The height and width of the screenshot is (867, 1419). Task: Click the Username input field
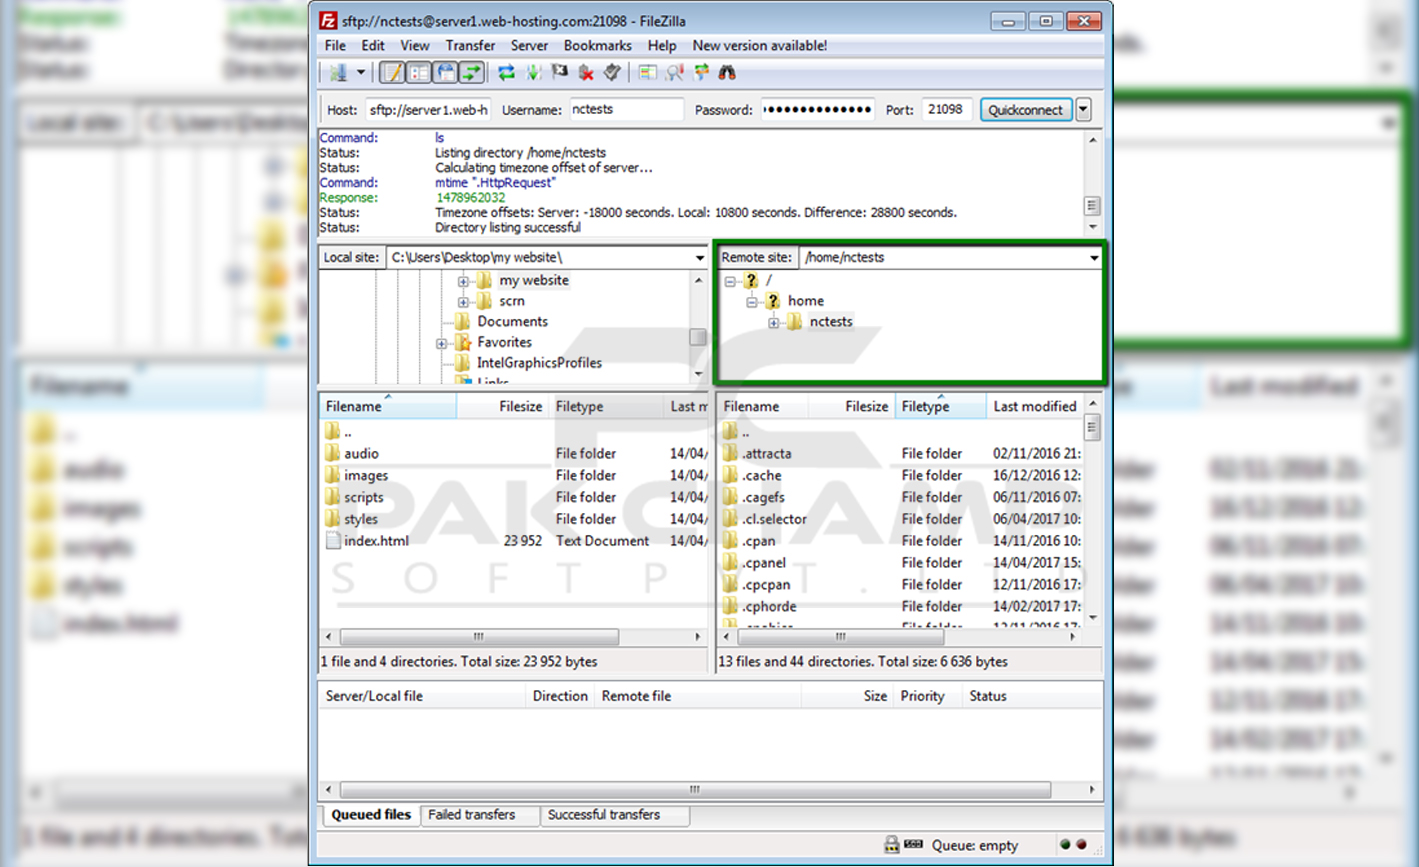pyautogui.click(x=626, y=110)
